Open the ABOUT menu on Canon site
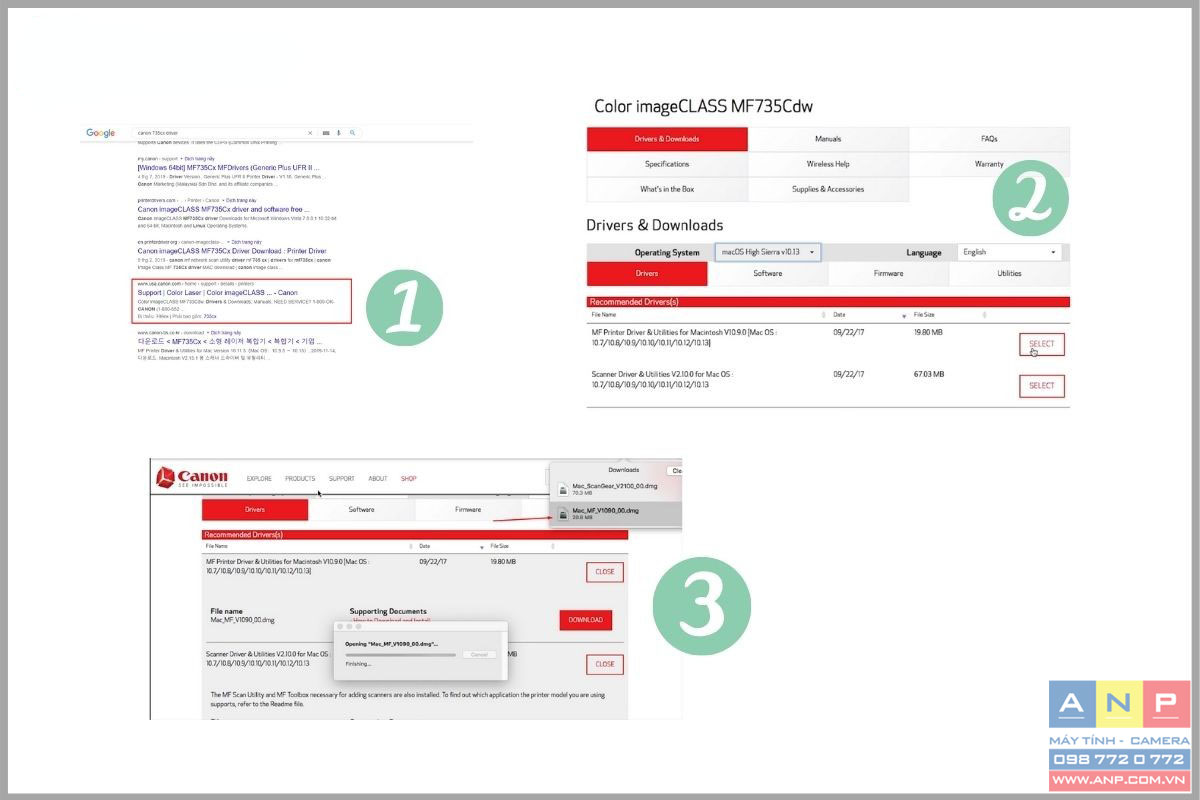The image size is (1200, 800). coord(378,479)
